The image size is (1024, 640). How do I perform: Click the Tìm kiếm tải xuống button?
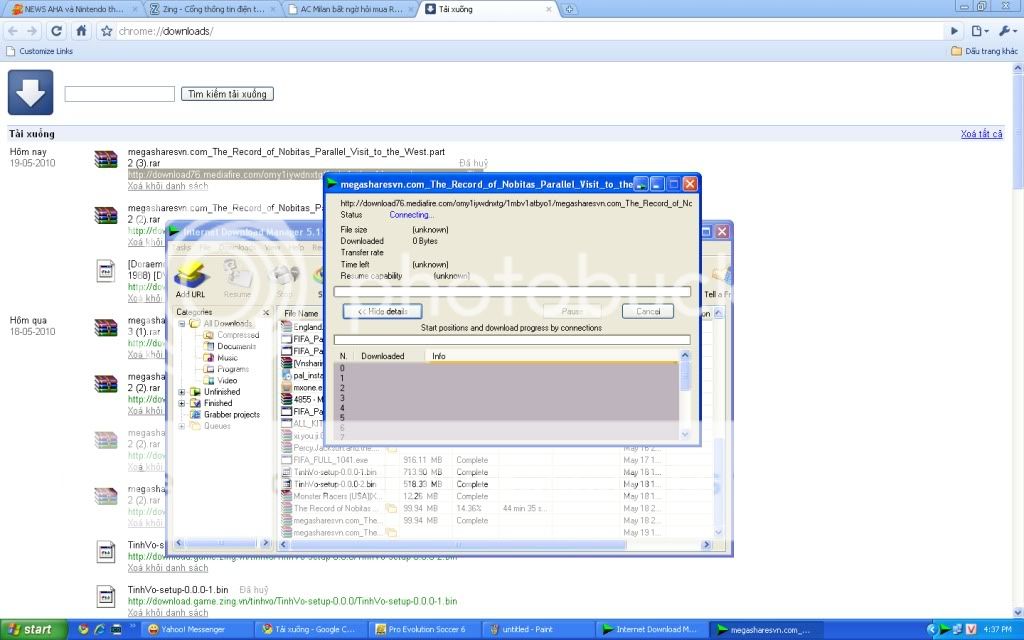(x=227, y=94)
